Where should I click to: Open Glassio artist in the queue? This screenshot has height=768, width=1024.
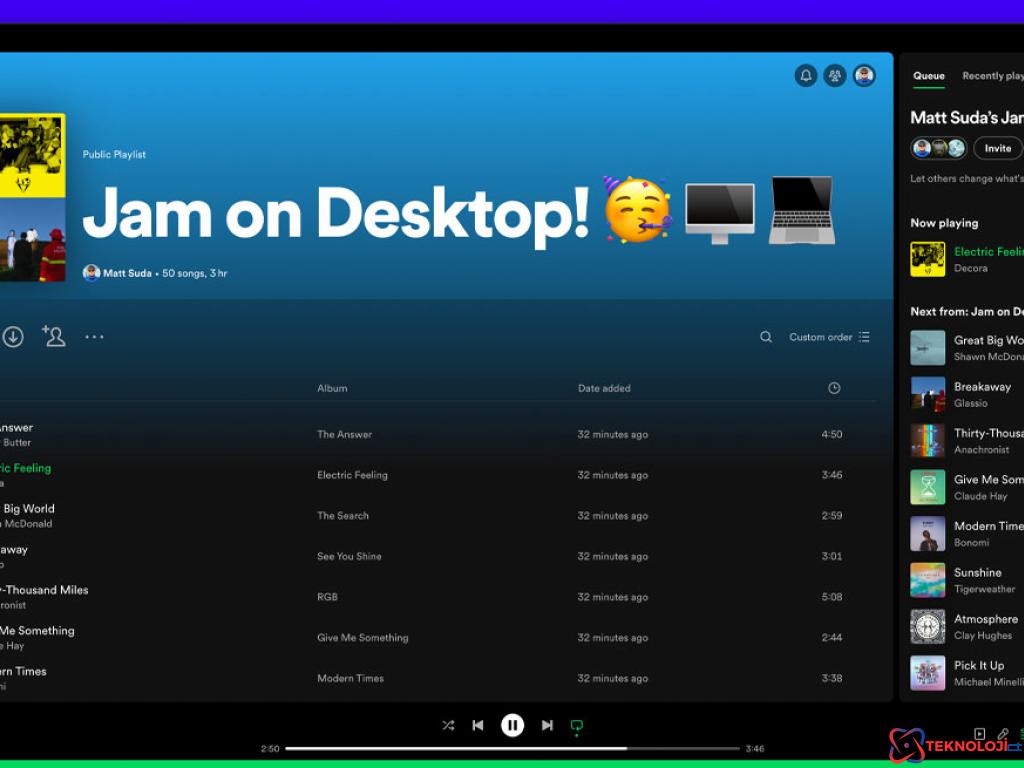click(970, 403)
